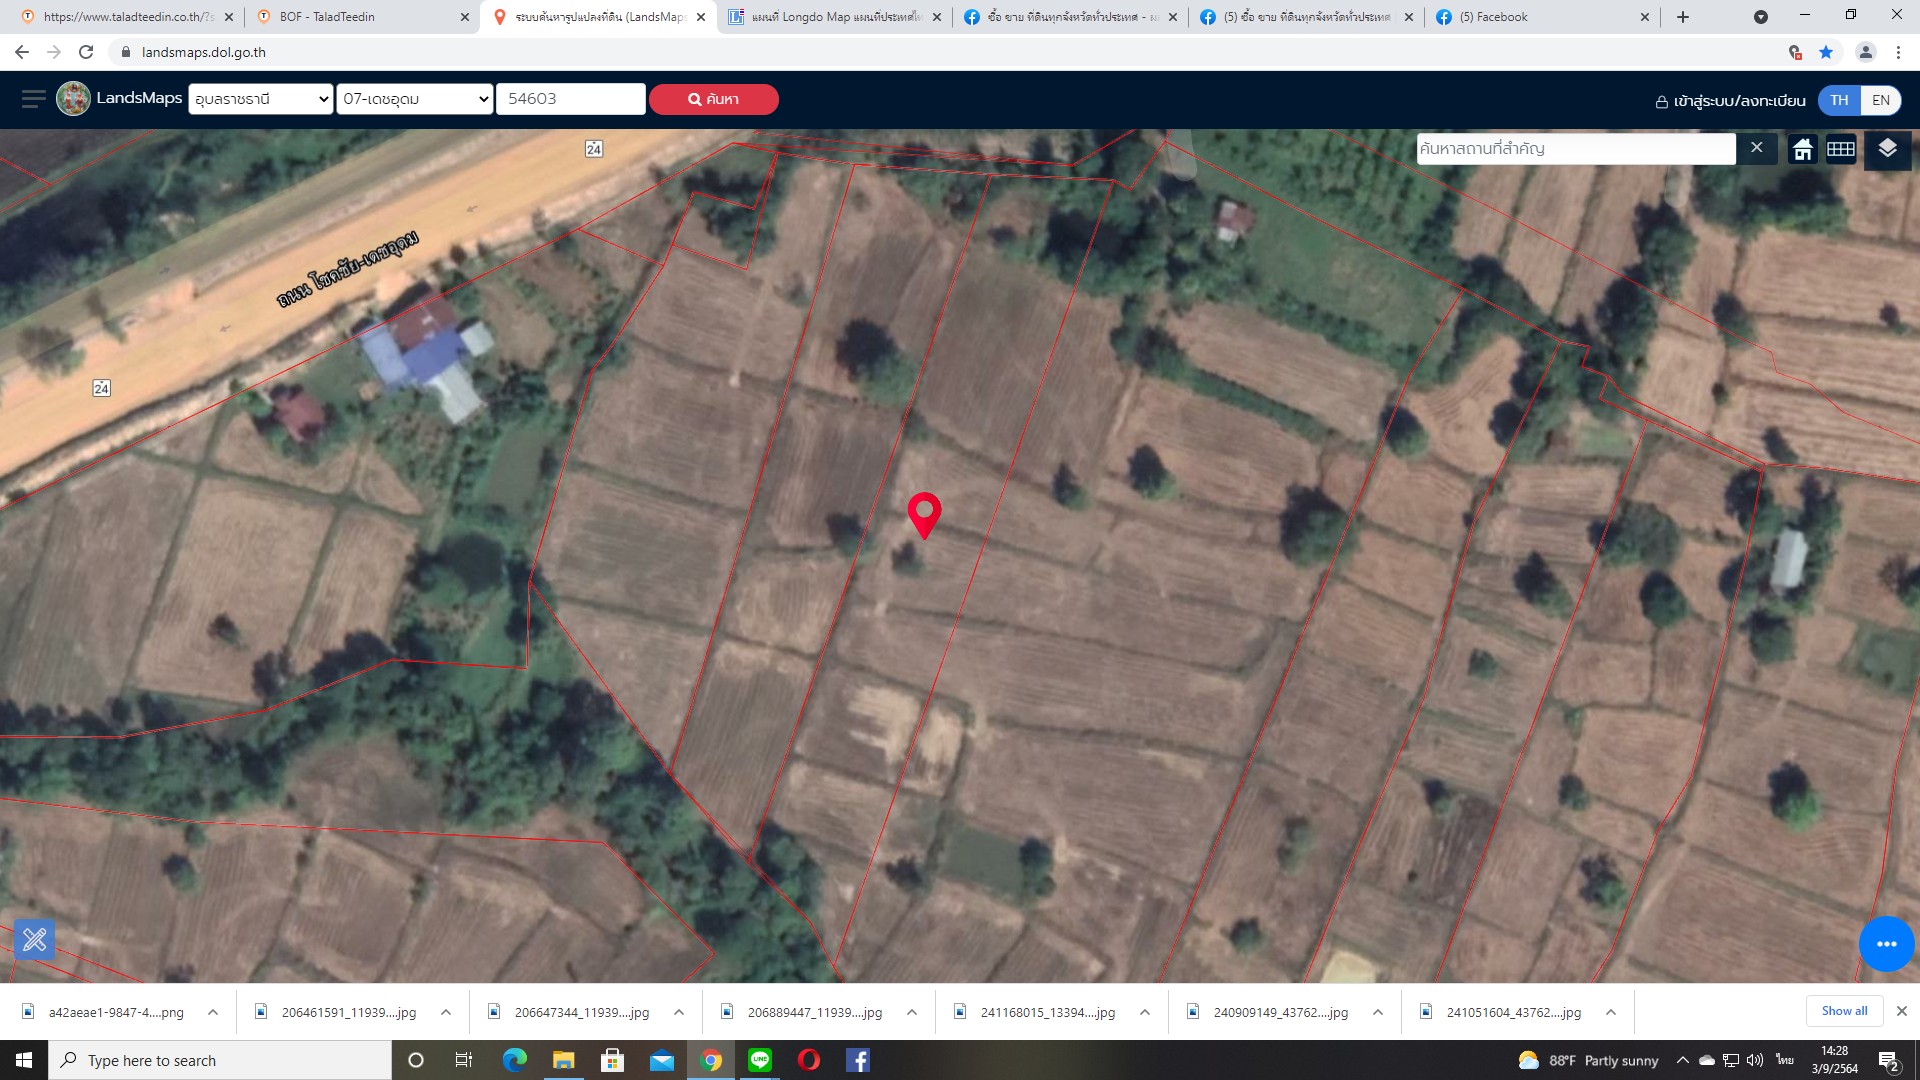Click the red location pin marker
Screen dimensions: 1920x1080
(924, 515)
